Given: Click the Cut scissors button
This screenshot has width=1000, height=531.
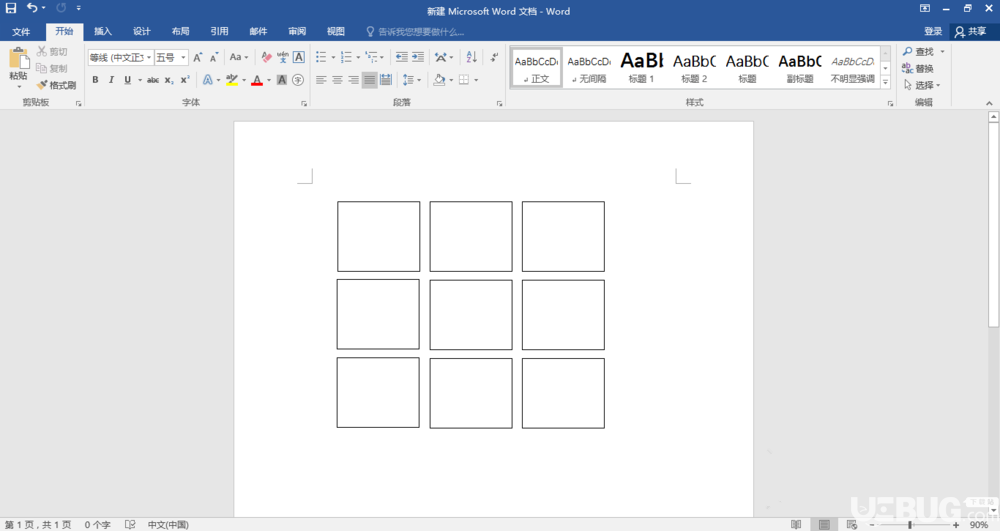Looking at the screenshot, I should tap(52, 52).
